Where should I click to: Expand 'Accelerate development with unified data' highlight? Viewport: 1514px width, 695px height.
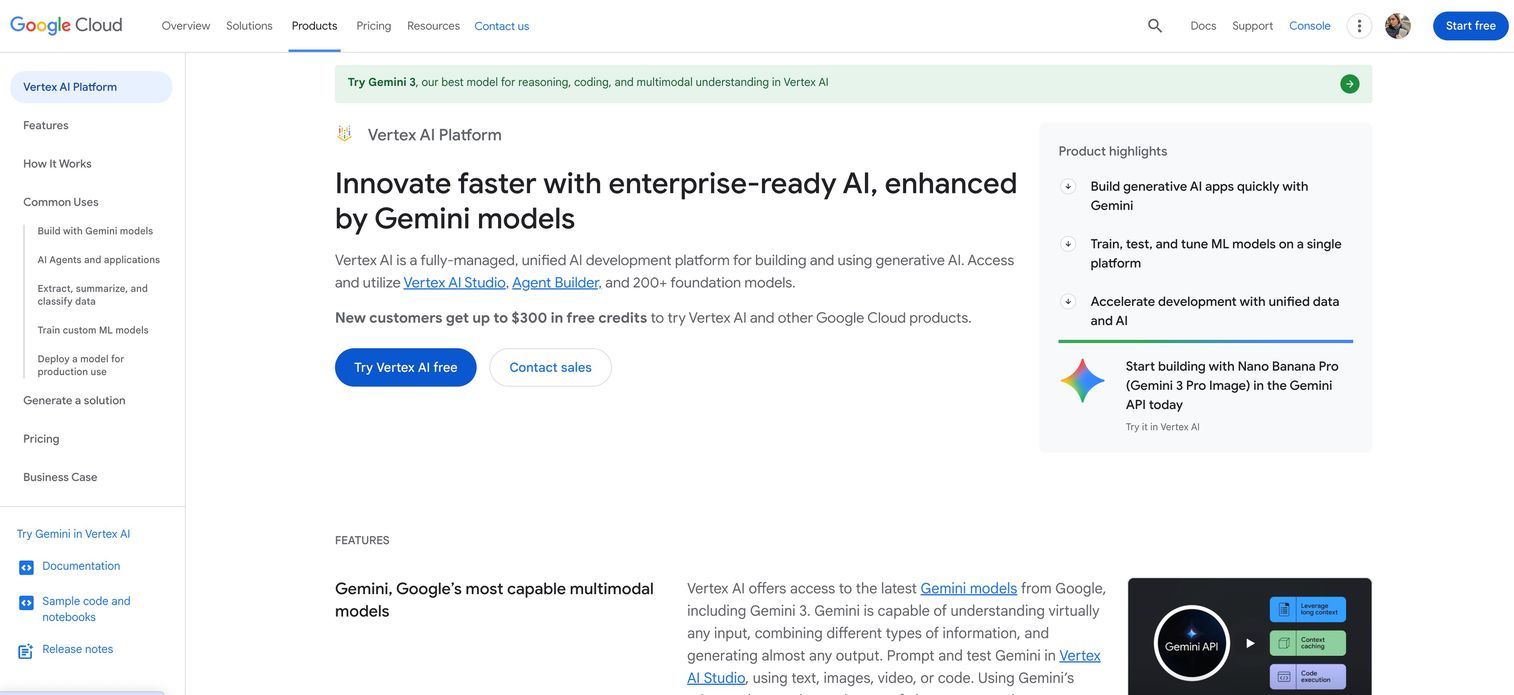point(1068,301)
